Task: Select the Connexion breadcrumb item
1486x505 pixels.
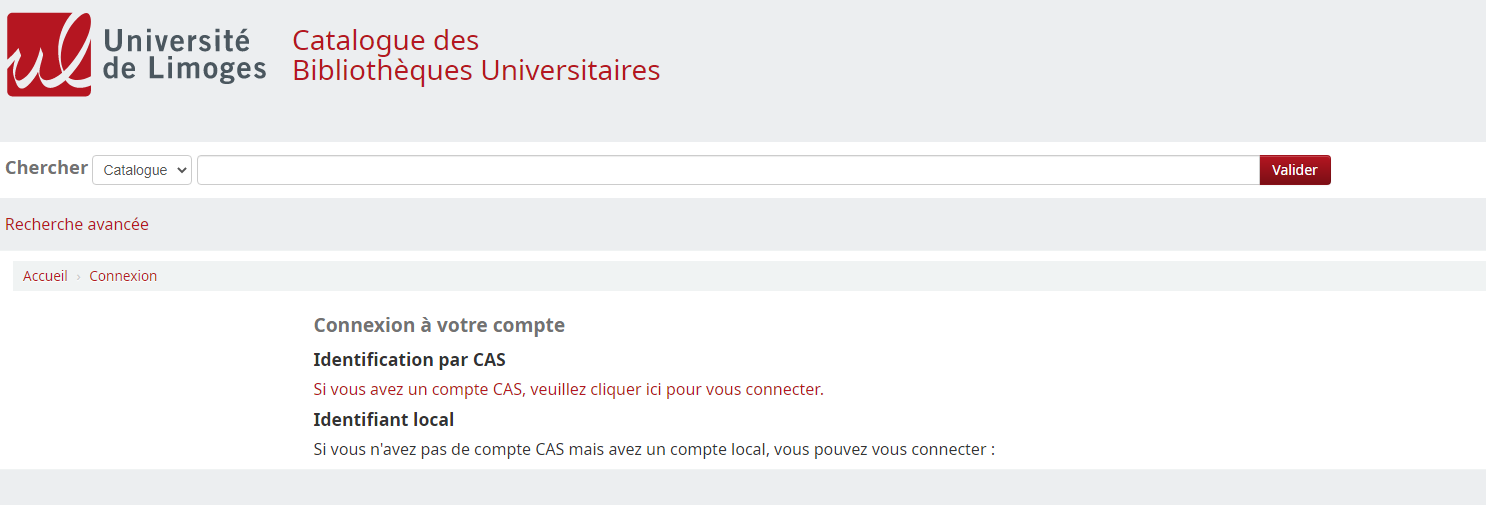Action: (123, 276)
